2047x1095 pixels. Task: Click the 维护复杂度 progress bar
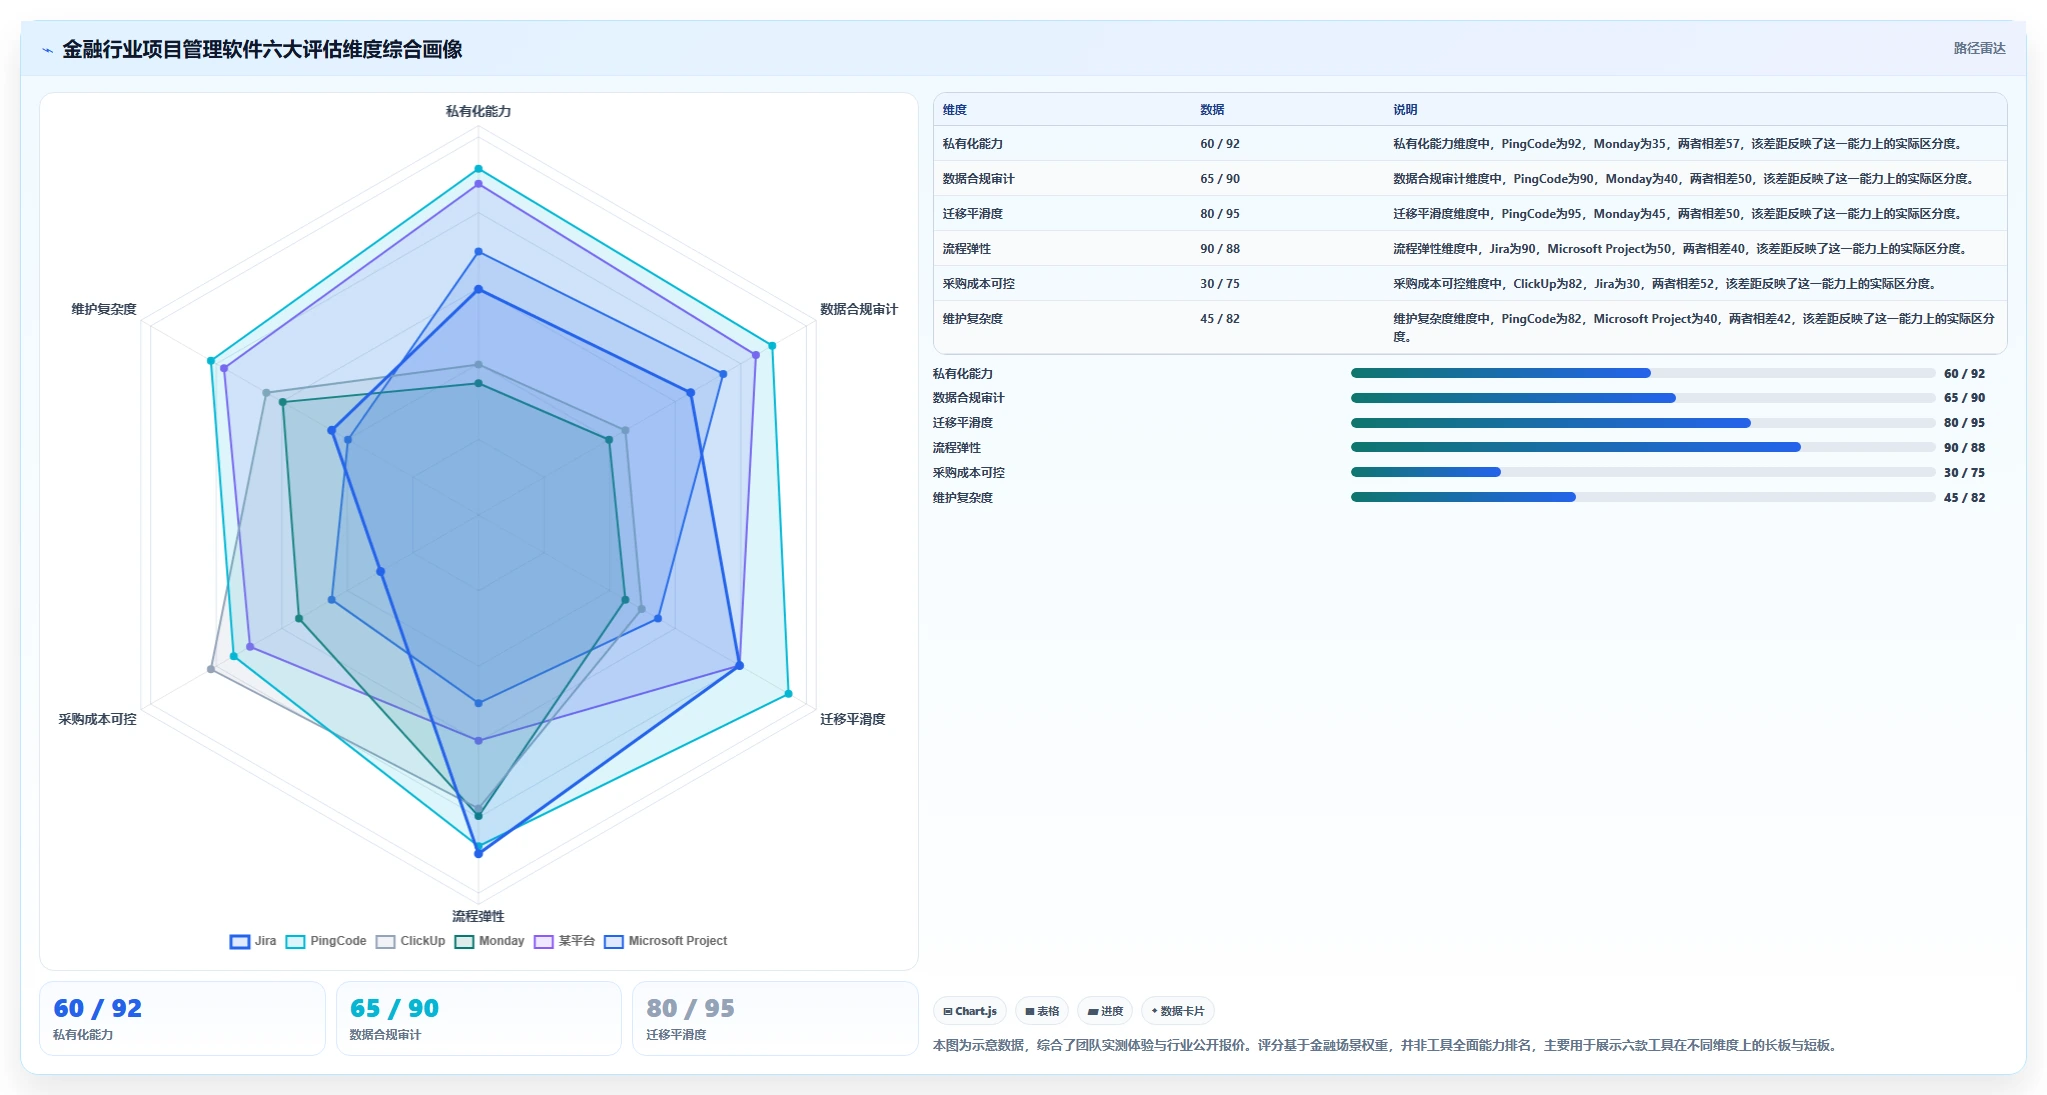(x=1643, y=497)
